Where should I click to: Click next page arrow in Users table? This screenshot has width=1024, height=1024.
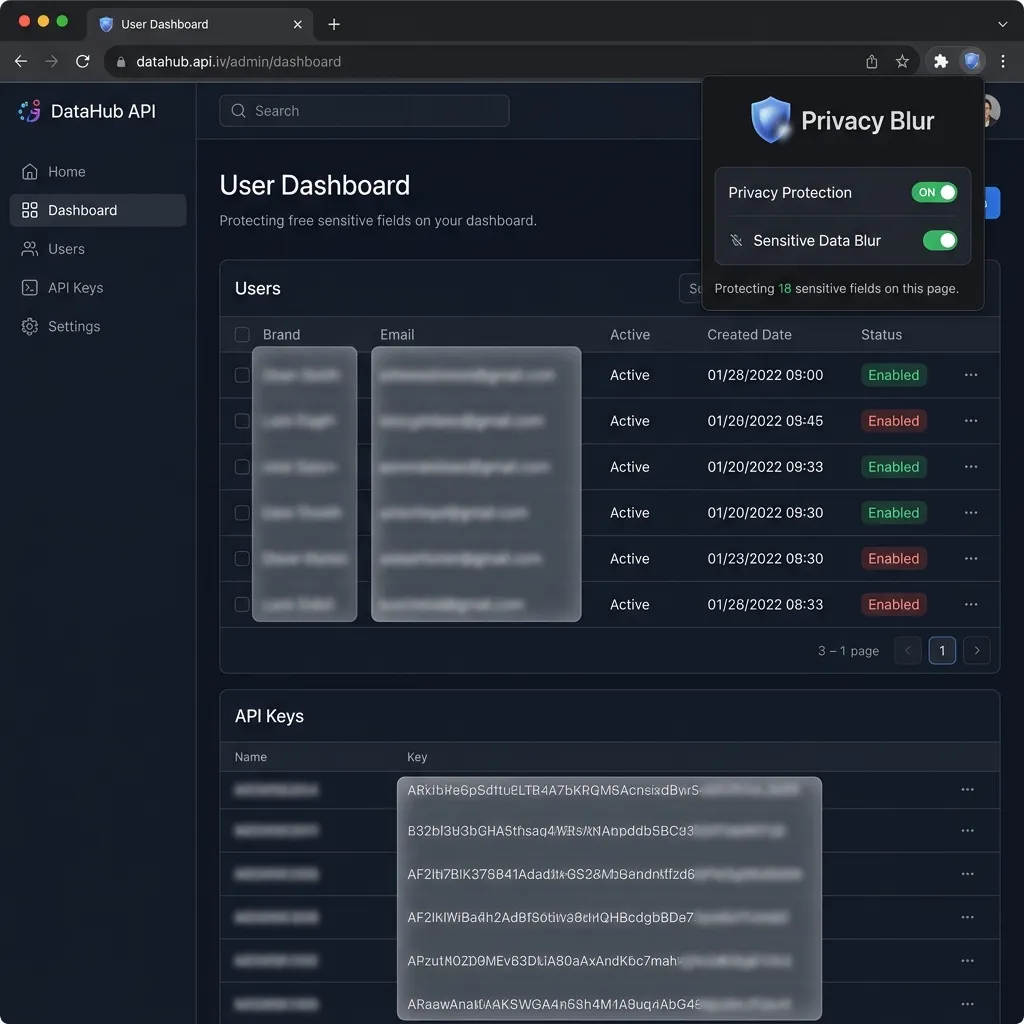pos(977,650)
